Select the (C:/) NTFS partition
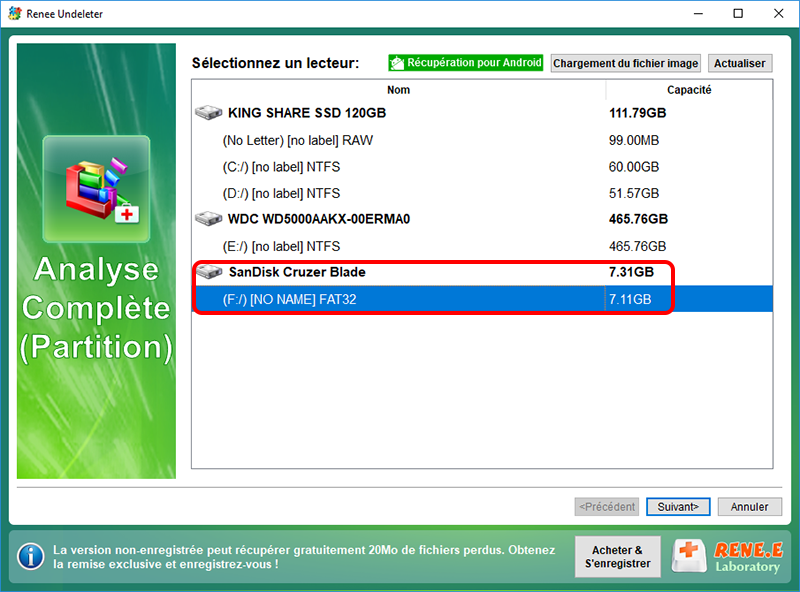800x592 pixels. tap(482, 167)
